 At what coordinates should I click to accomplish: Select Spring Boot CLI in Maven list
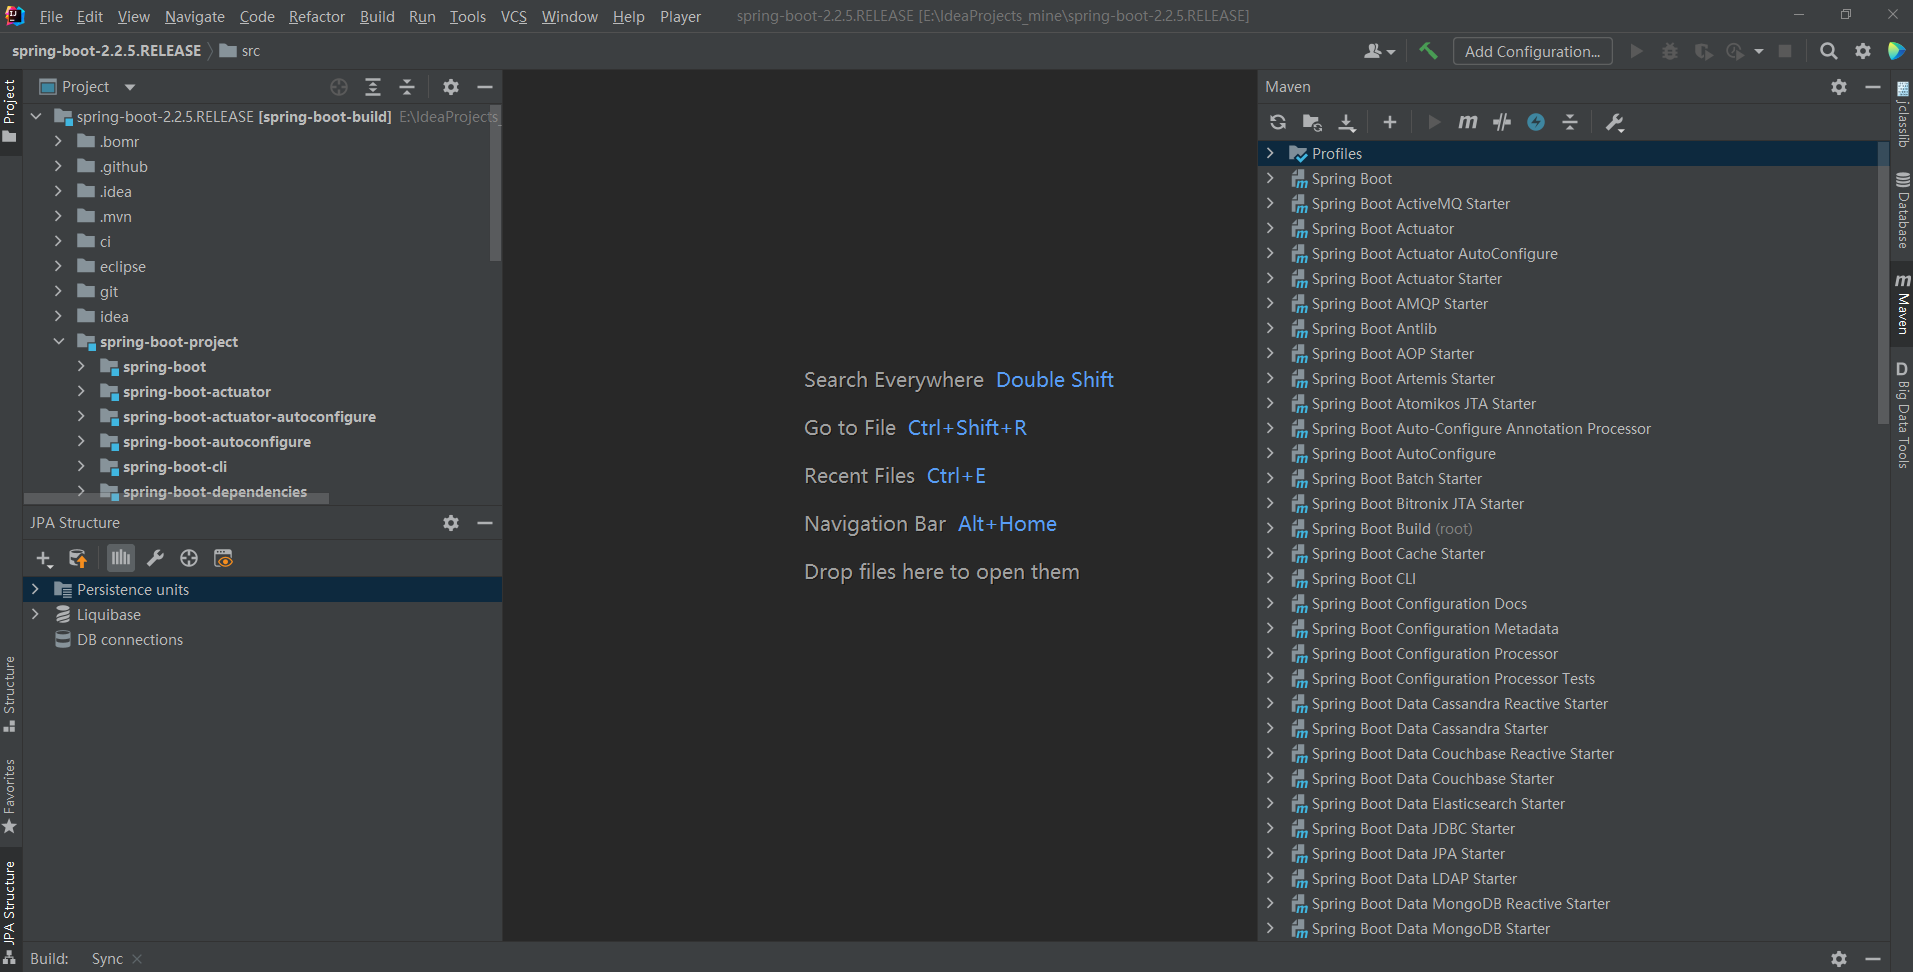point(1364,579)
